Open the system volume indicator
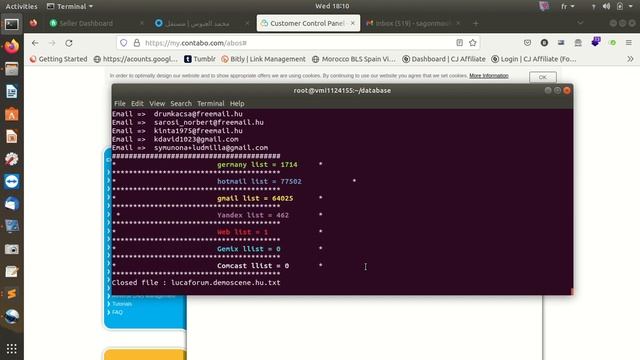This screenshot has width=640, height=360. point(607,6)
